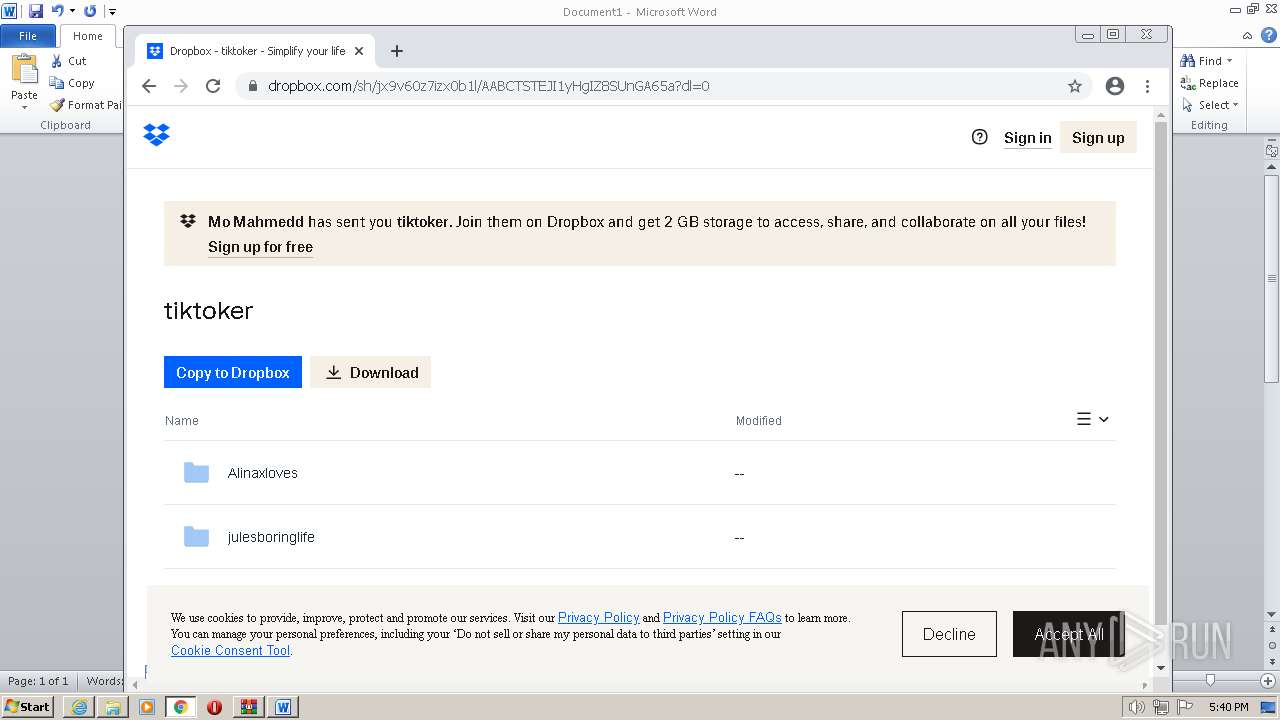This screenshot has height=720, width=1280.
Task: Open a new Chrome tab with plus button
Action: click(x=397, y=51)
